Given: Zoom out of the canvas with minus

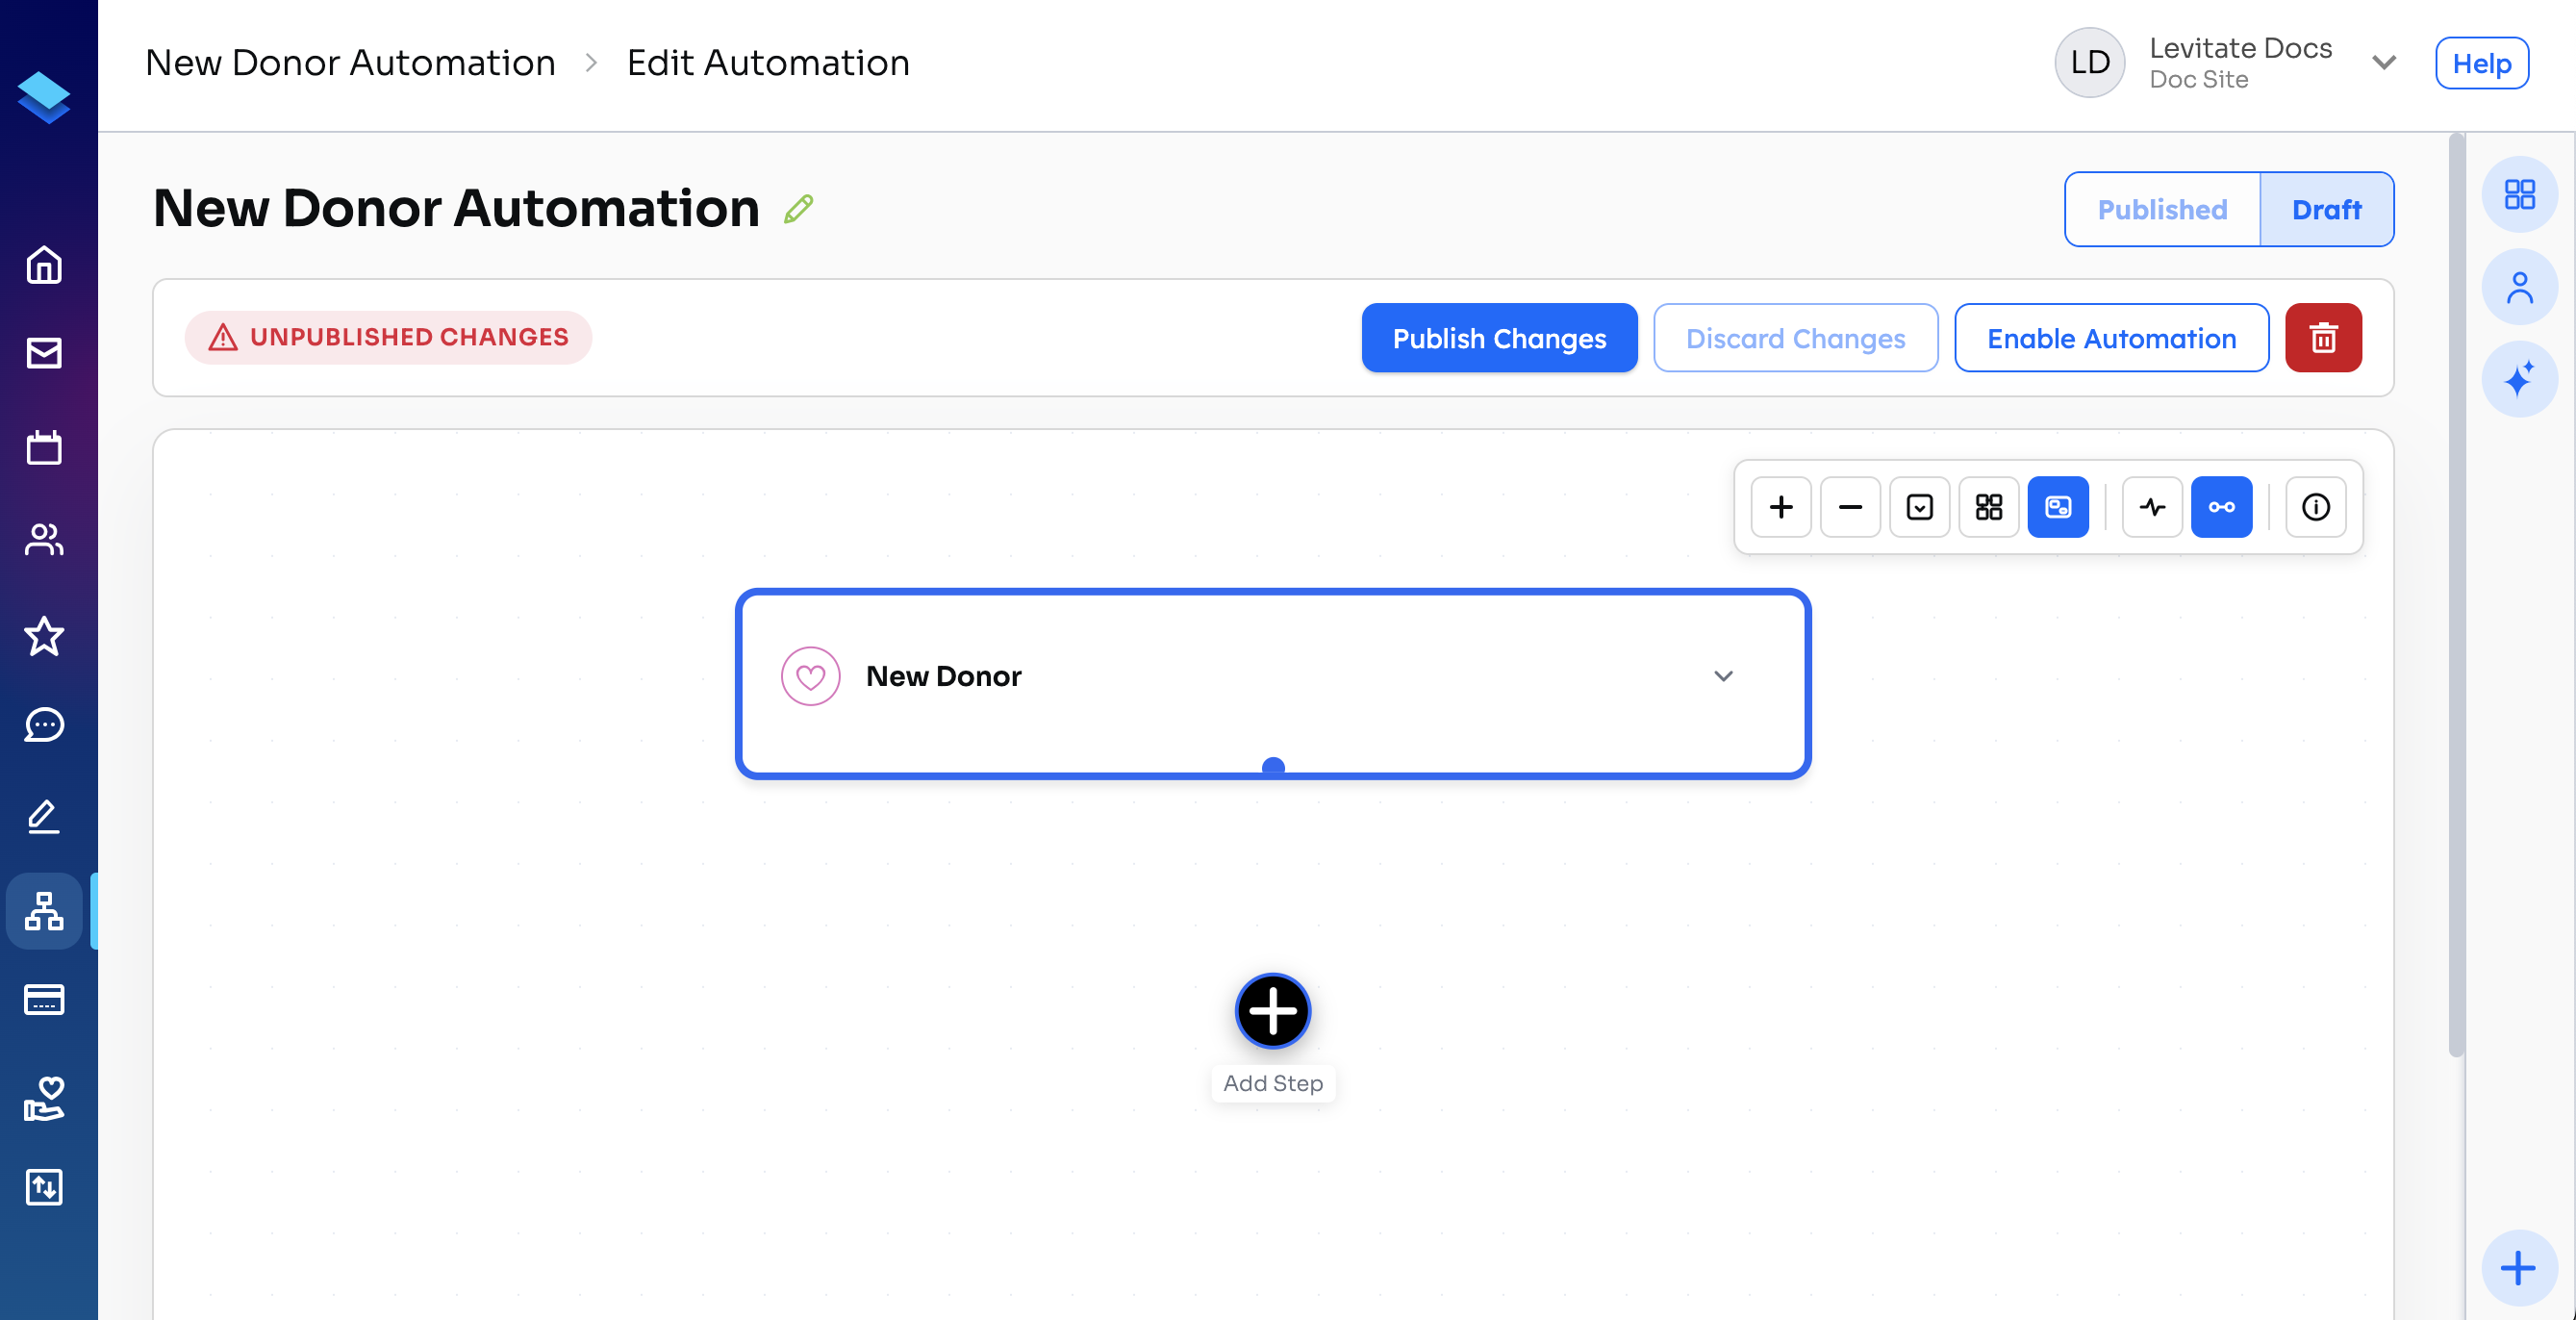Looking at the screenshot, I should click(1850, 507).
